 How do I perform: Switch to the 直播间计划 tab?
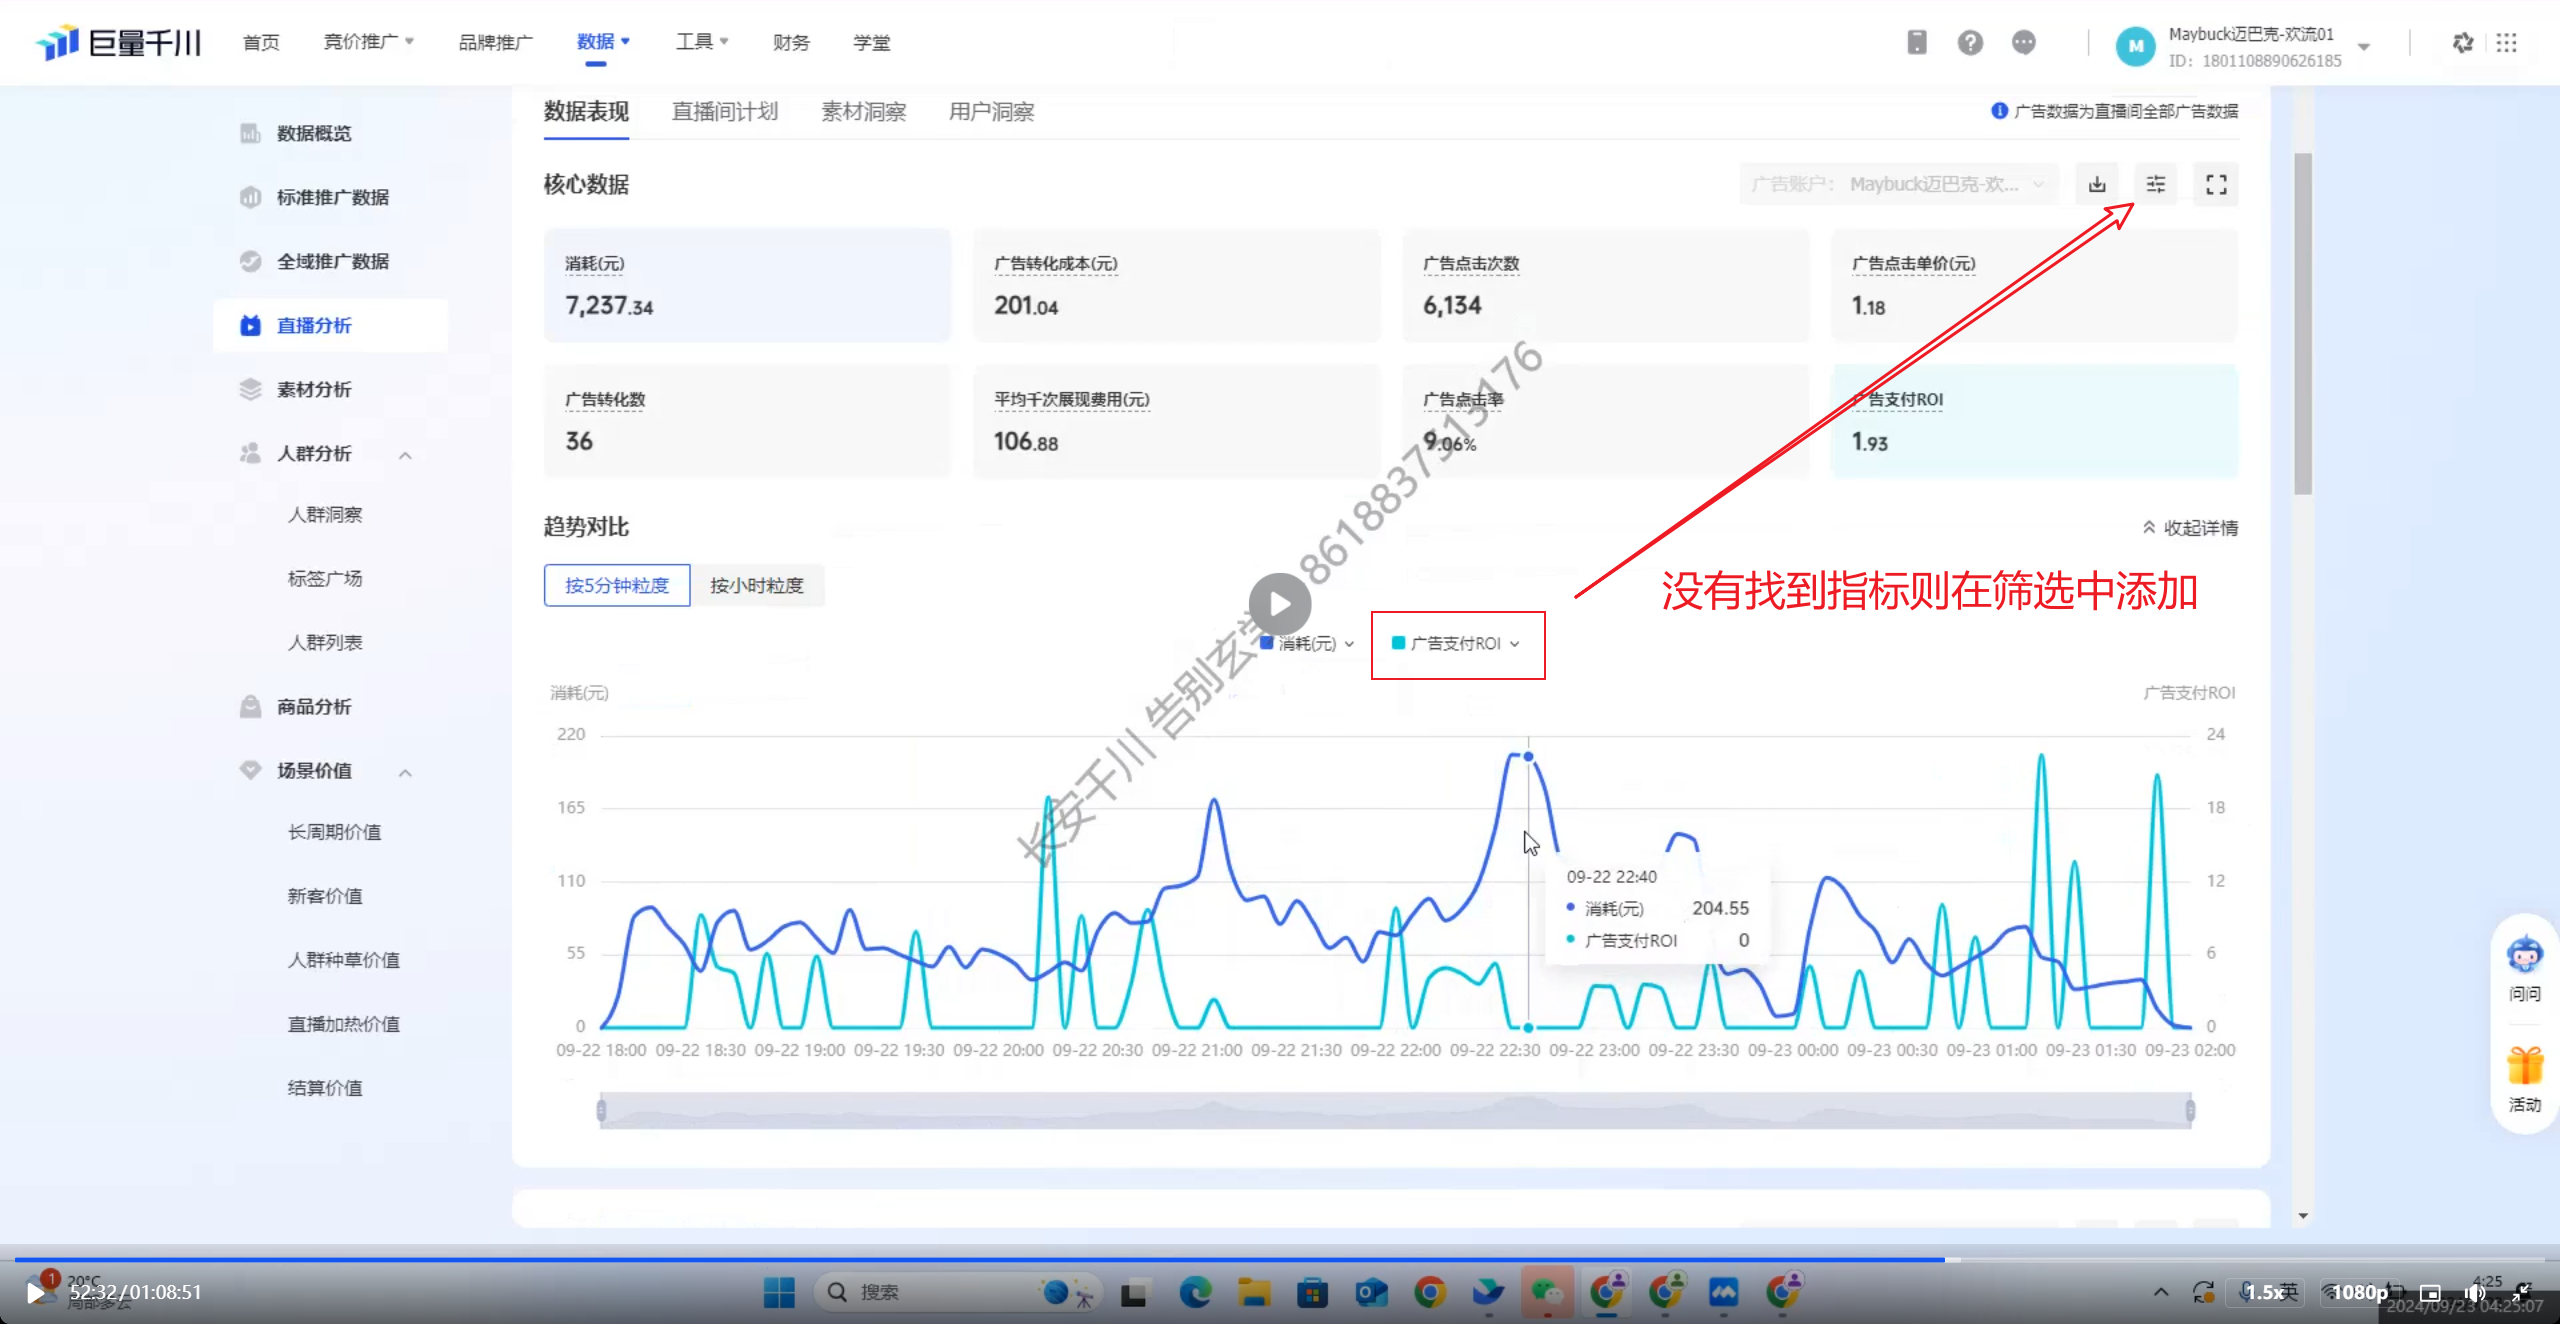point(724,112)
